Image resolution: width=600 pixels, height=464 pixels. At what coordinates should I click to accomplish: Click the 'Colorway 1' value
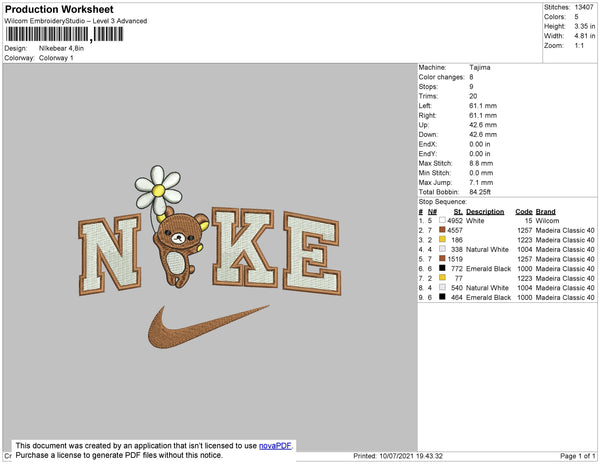[56, 58]
